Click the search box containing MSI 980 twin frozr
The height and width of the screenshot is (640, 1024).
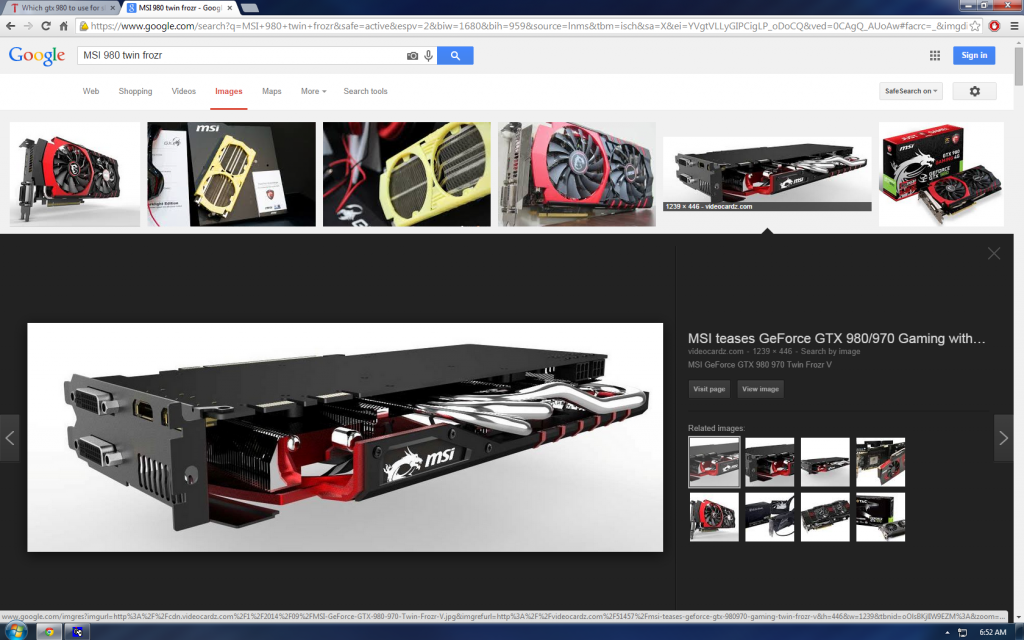click(x=240, y=56)
